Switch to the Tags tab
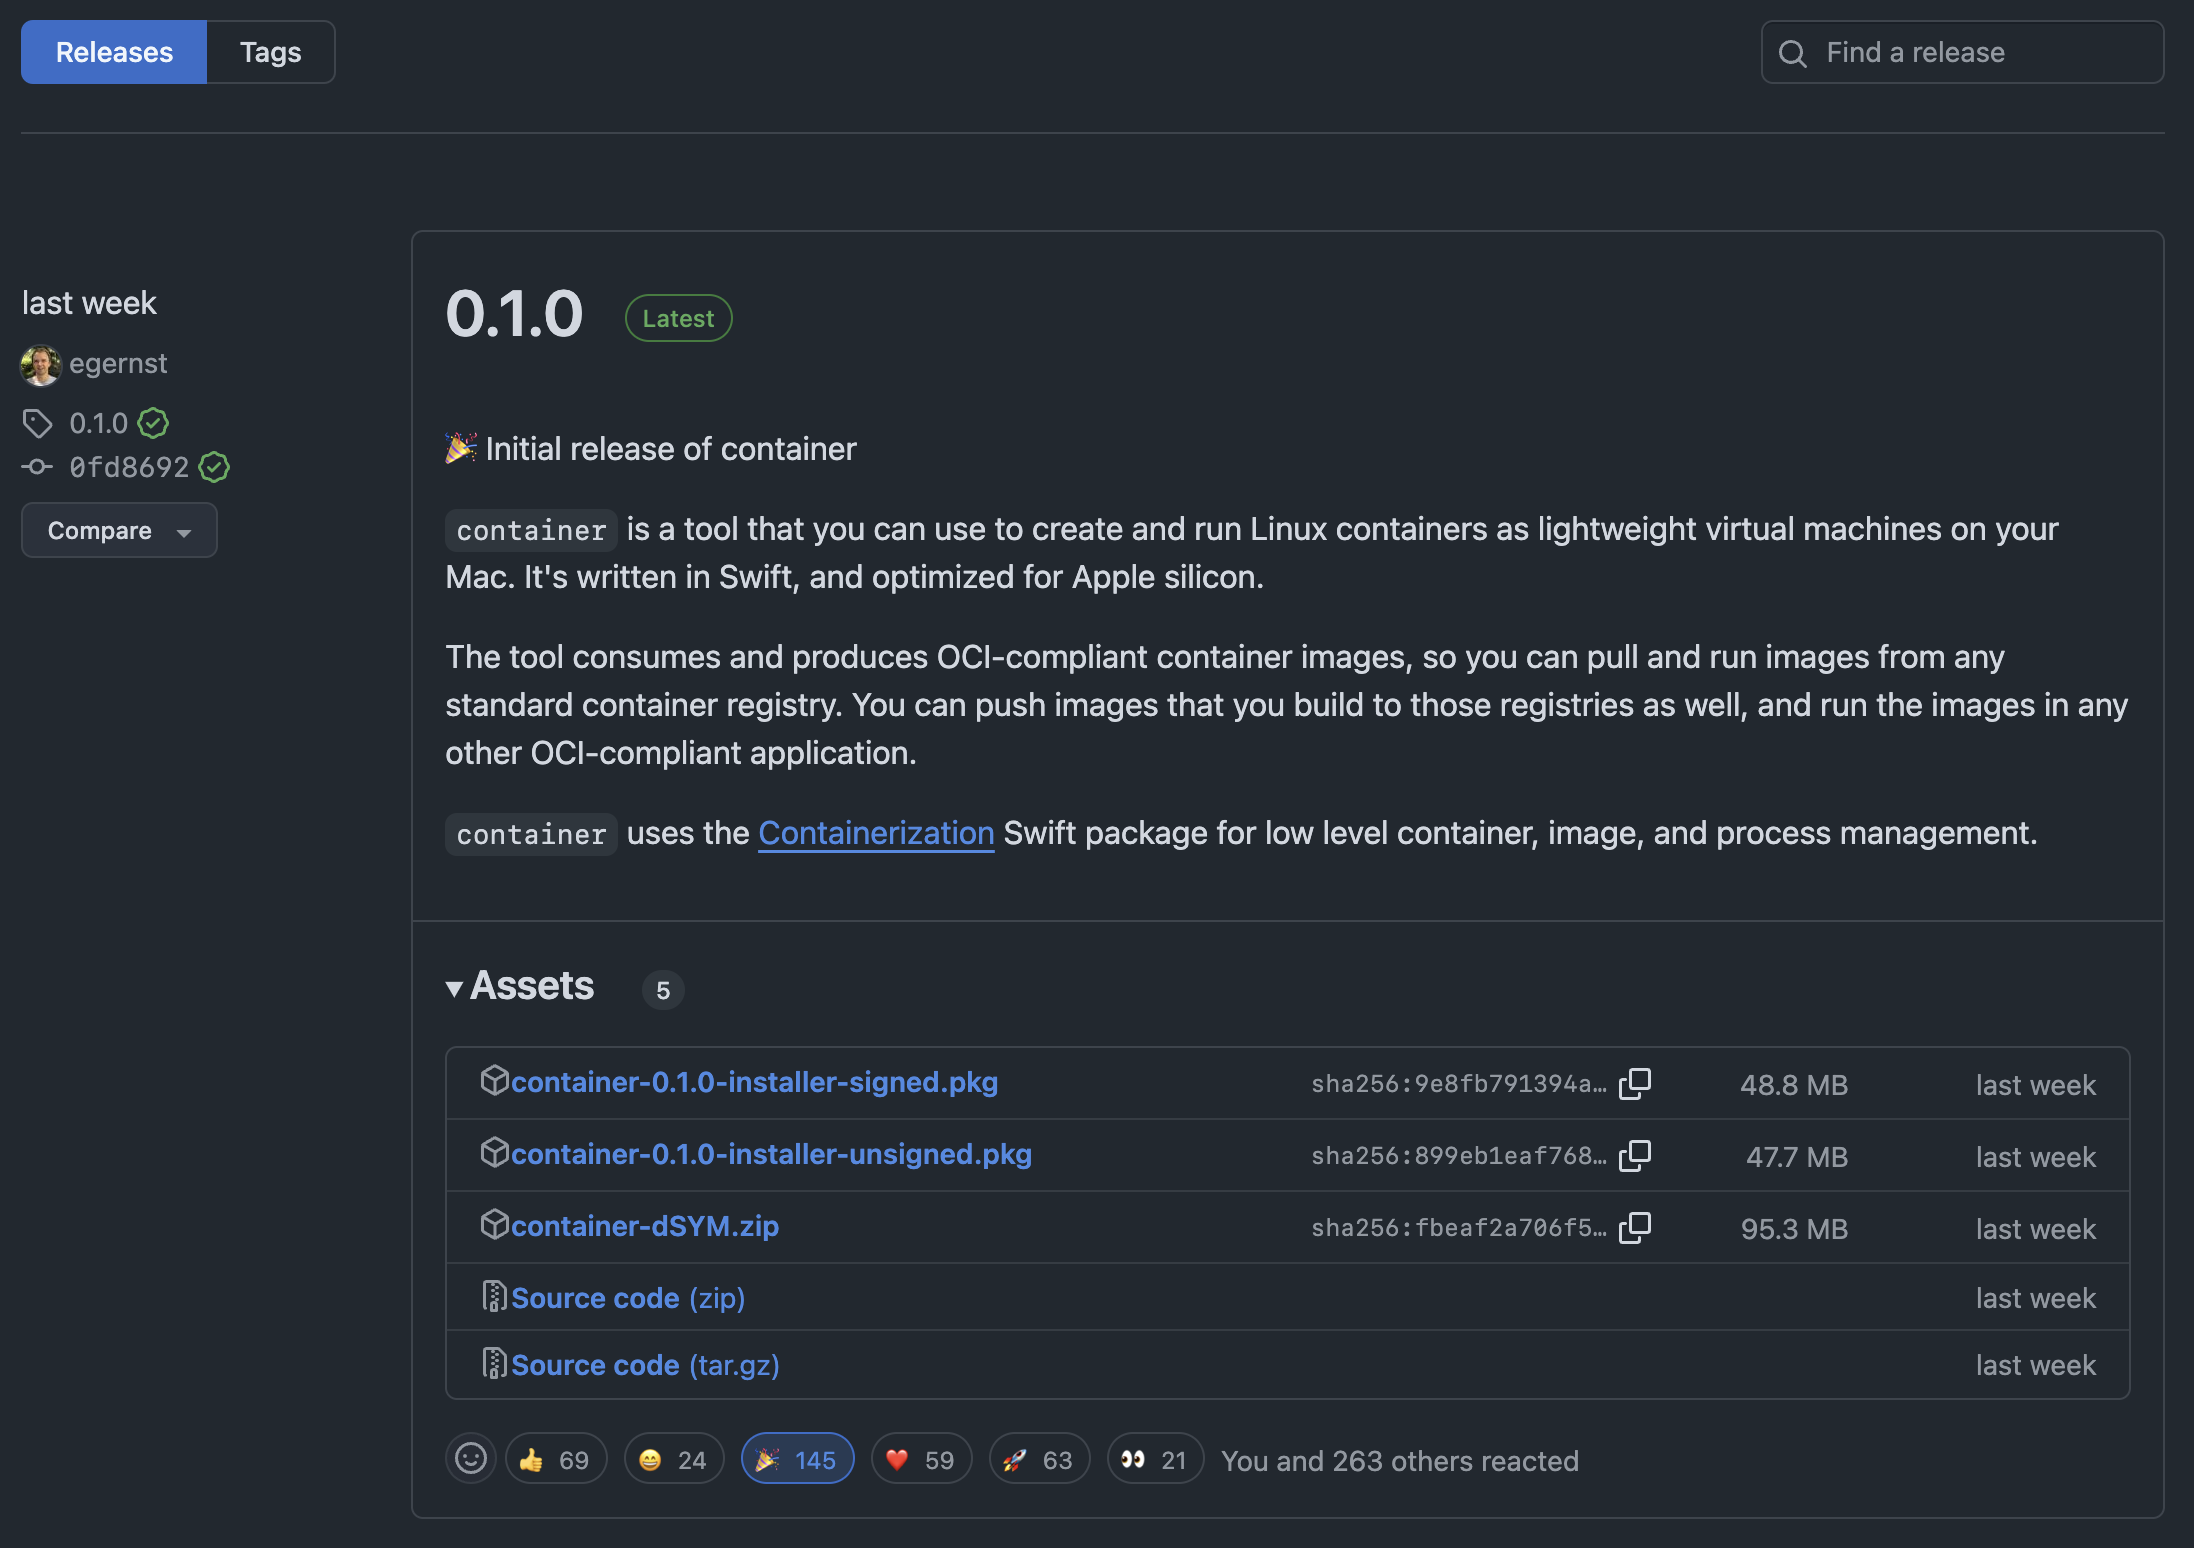 point(270,52)
